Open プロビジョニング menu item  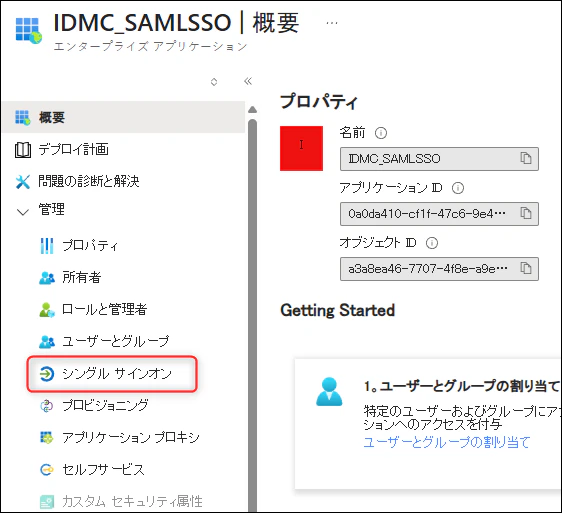105,405
